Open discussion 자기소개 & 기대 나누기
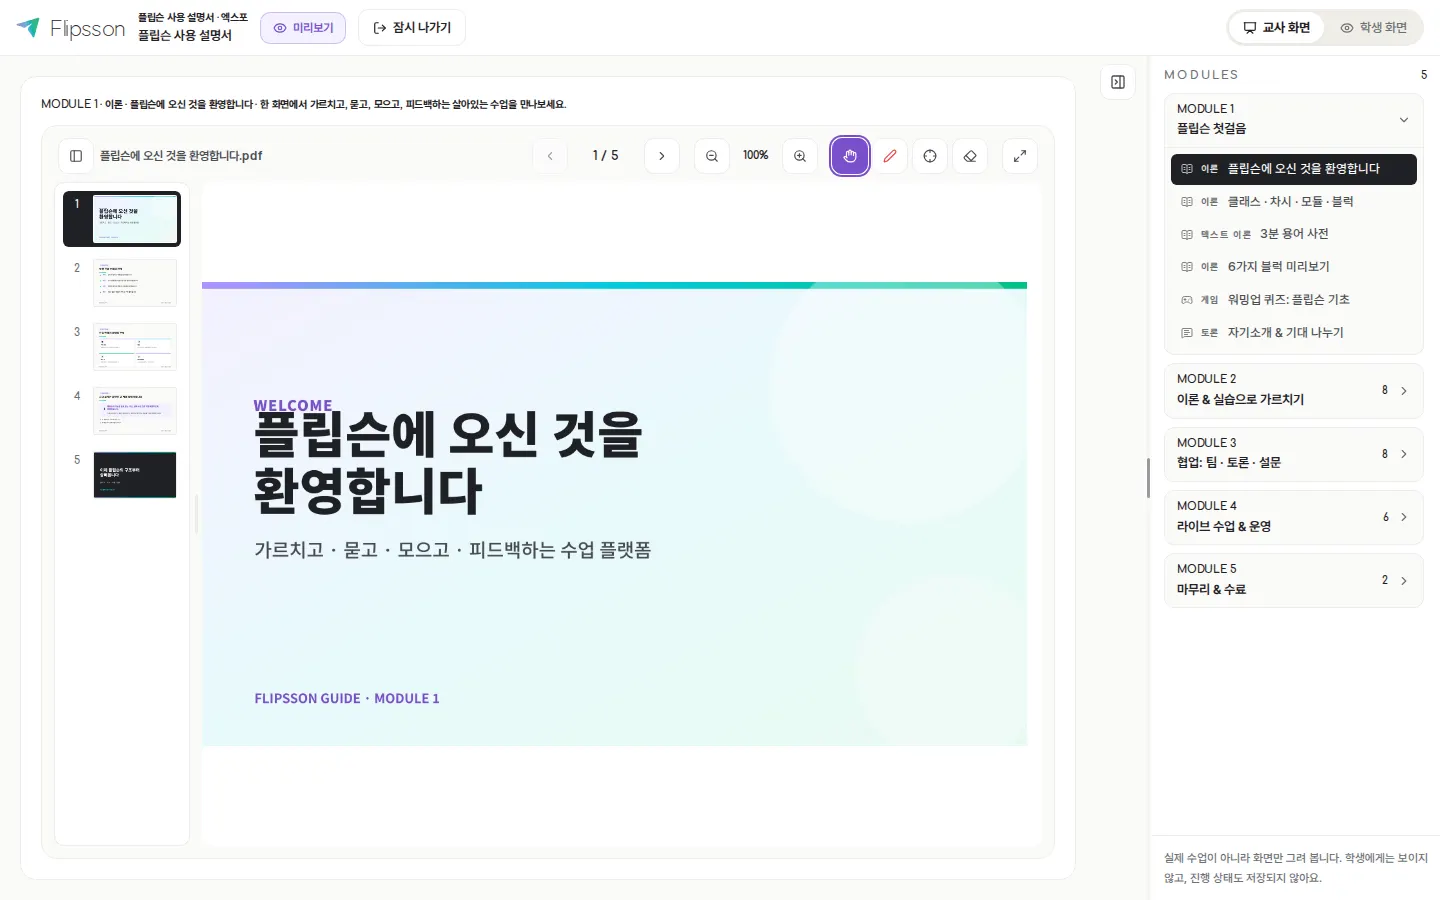Image resolution: width=1440 pixels, height=900 pixels. tap(1293, 333)
